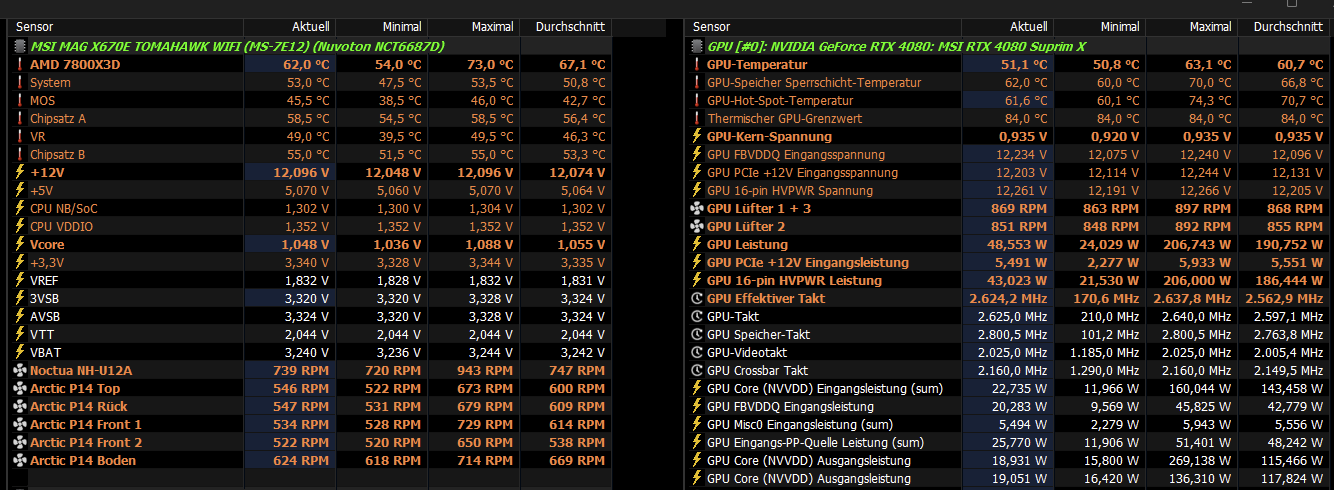Sort by Sensor column in the mainboard panel

[x=126, y=26]
